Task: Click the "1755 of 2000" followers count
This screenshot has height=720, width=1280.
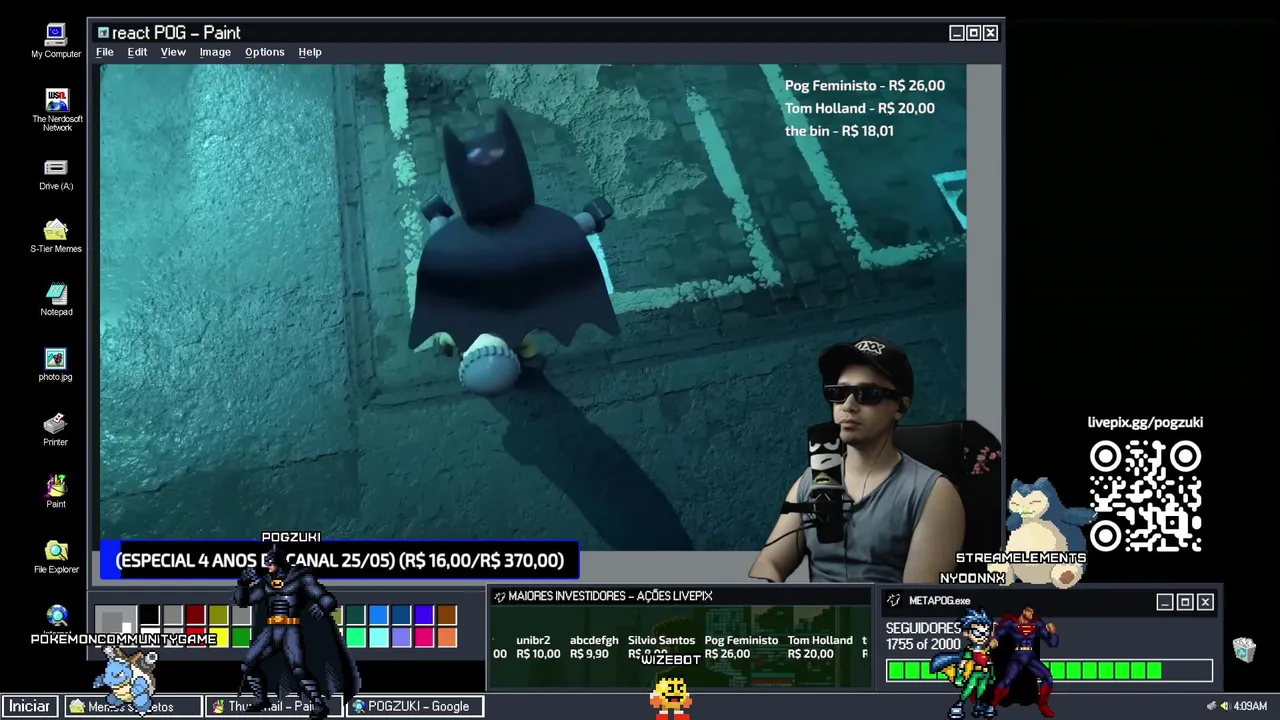Action: 923,645
